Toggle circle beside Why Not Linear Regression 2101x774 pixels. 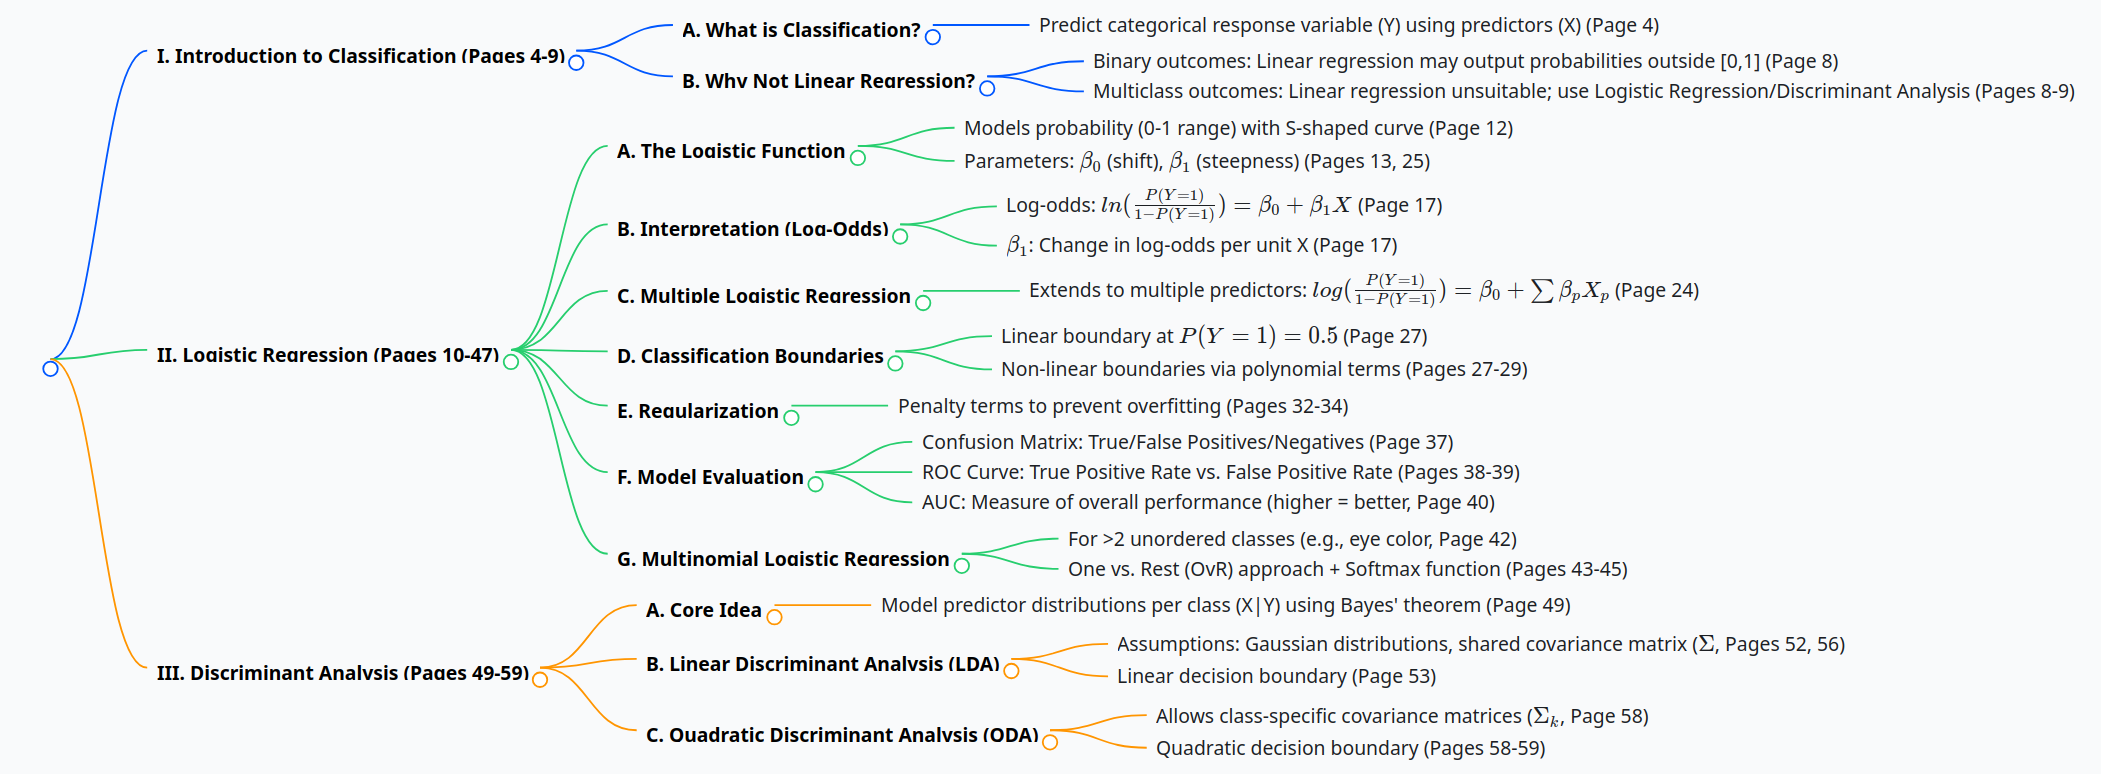987,88
